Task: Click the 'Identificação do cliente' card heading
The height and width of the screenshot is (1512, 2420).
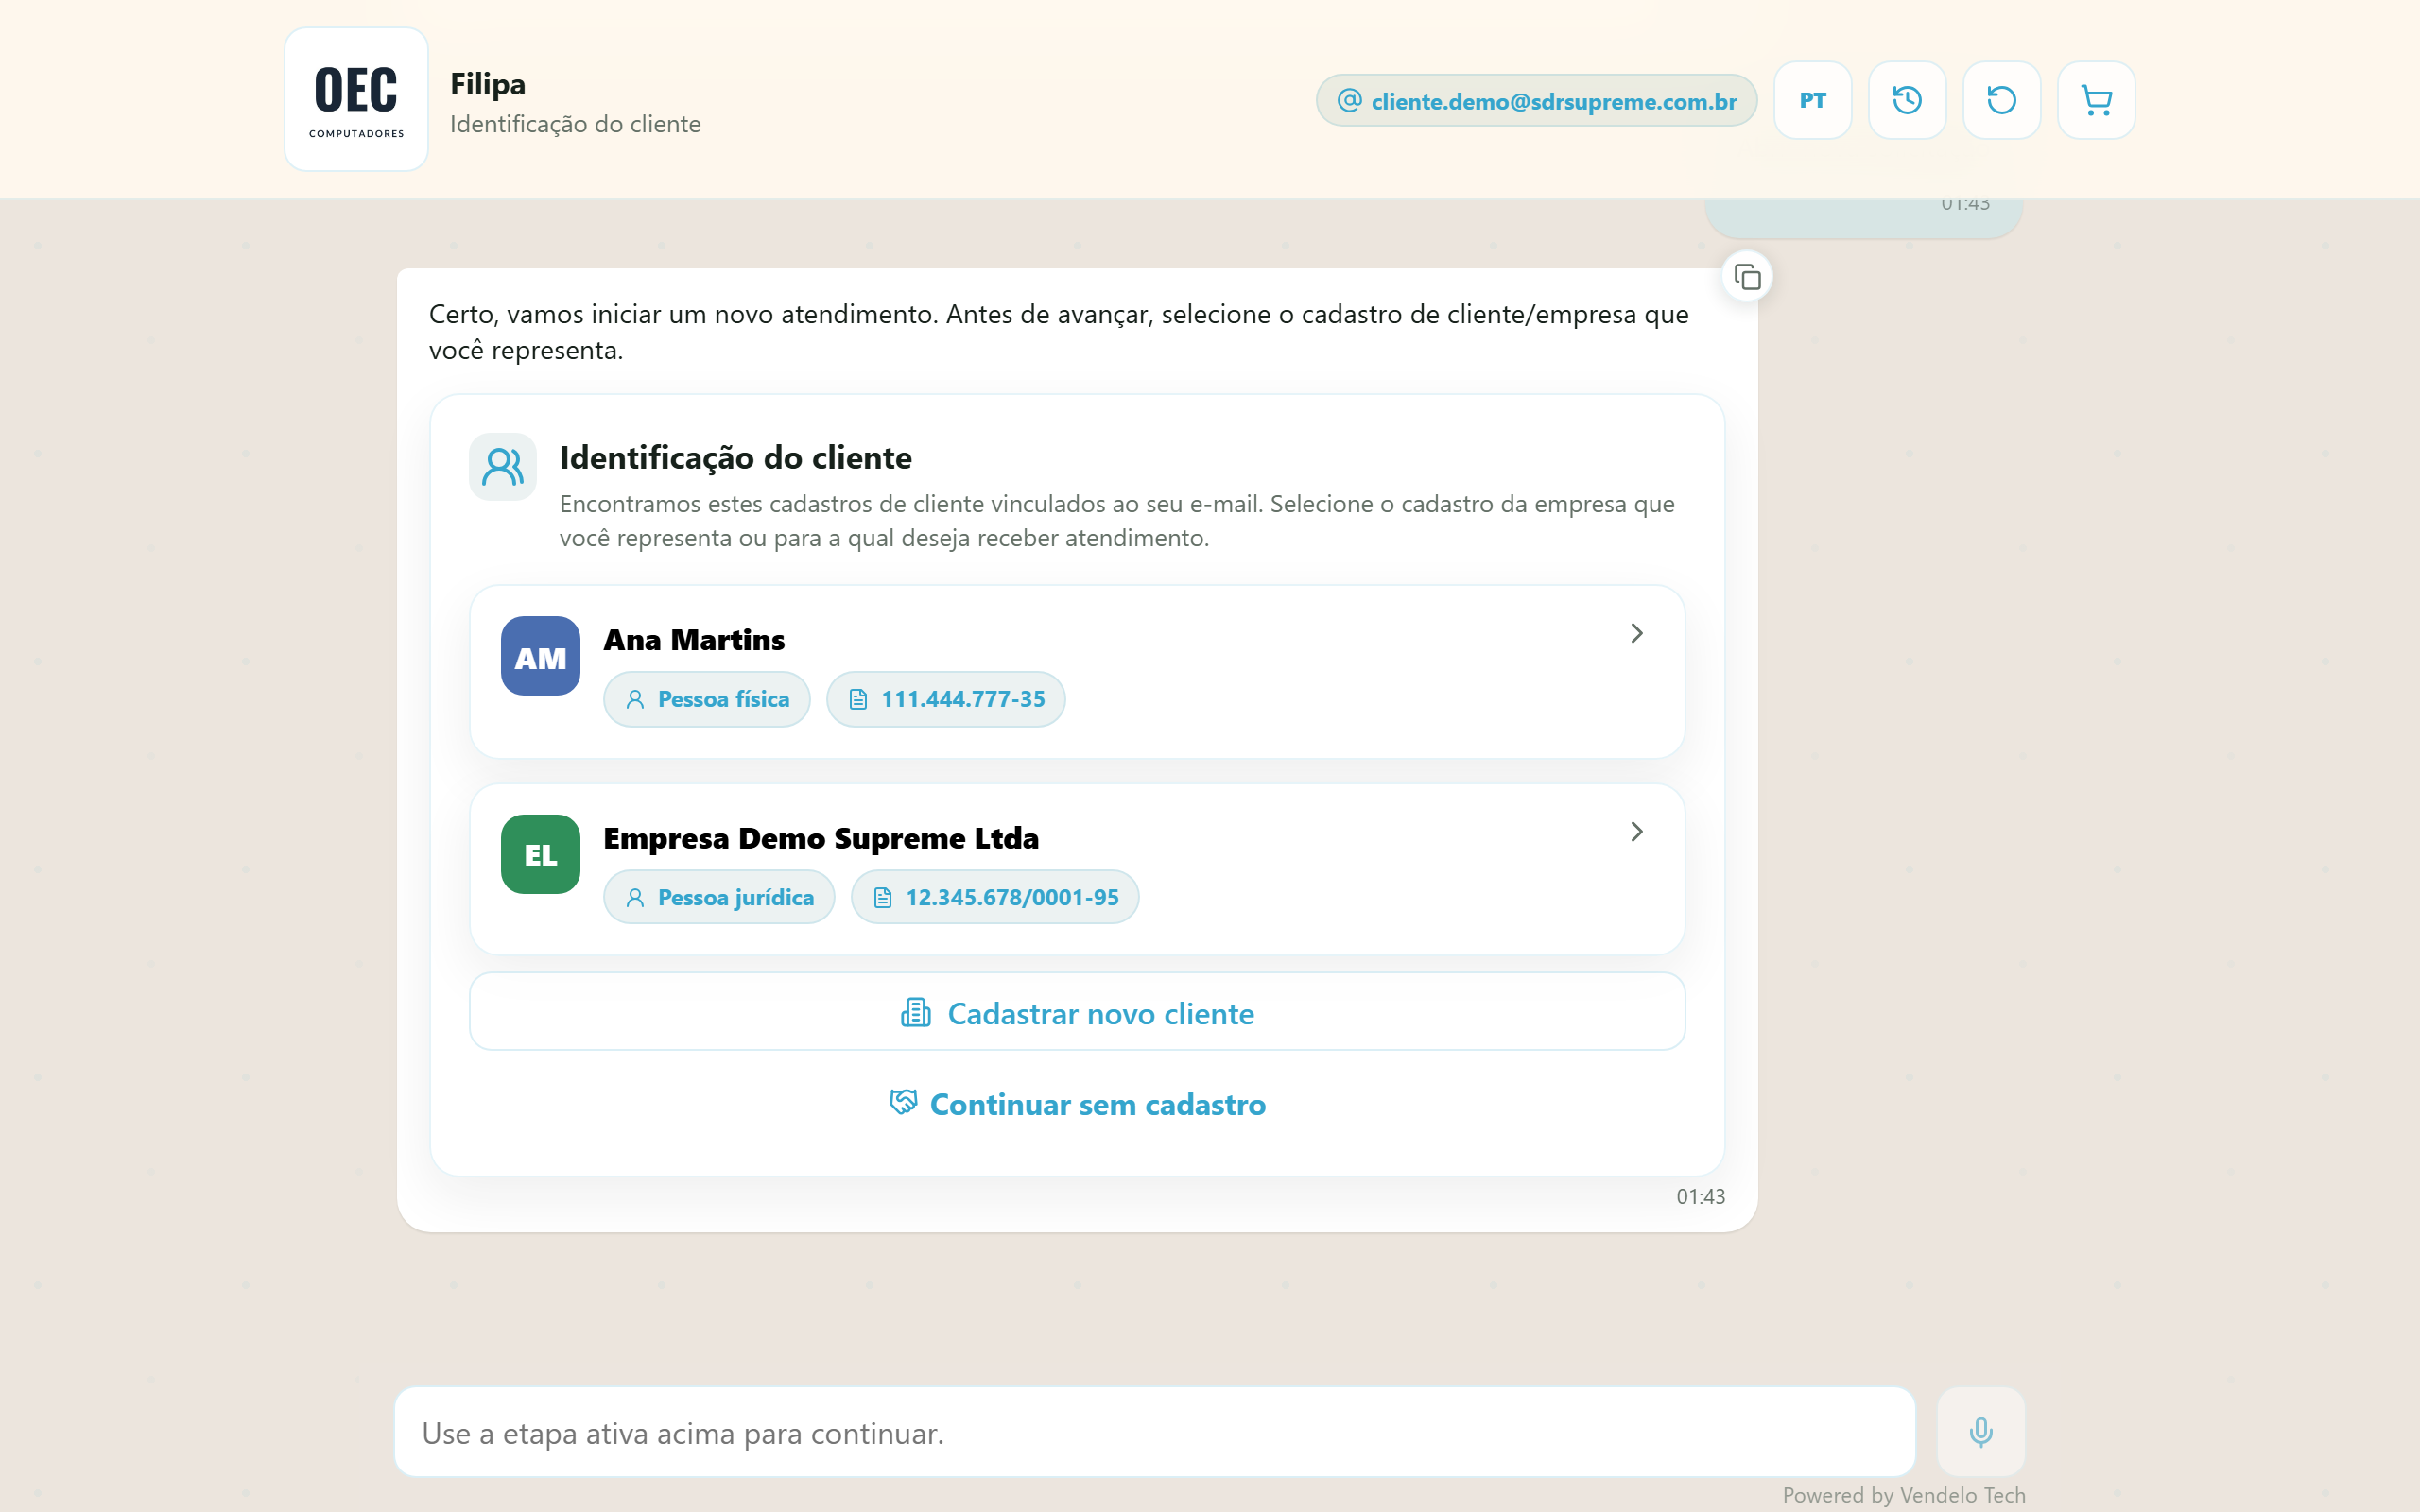Action: (735, 457)
